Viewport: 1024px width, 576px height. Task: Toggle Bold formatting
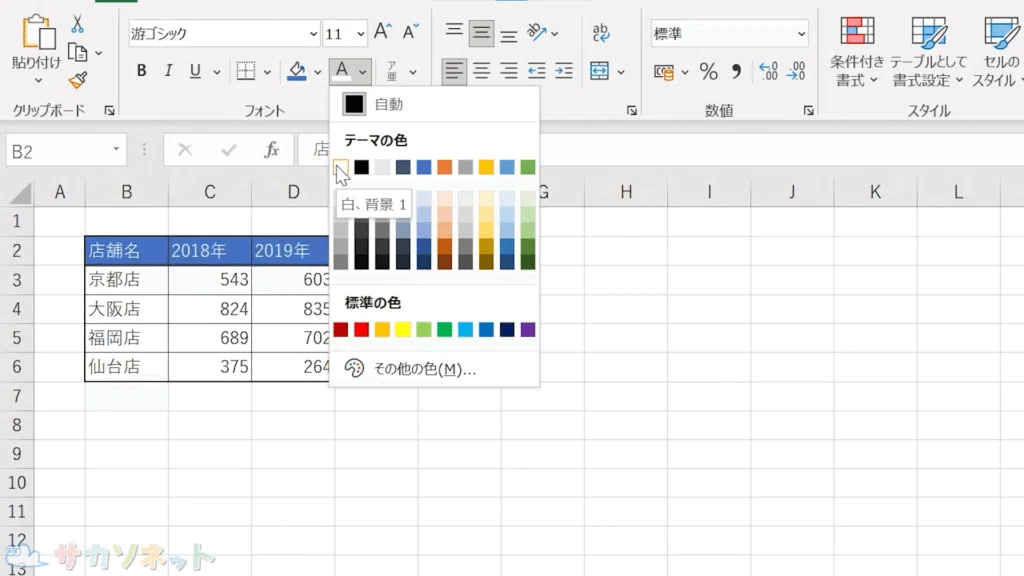click(141, 71)
